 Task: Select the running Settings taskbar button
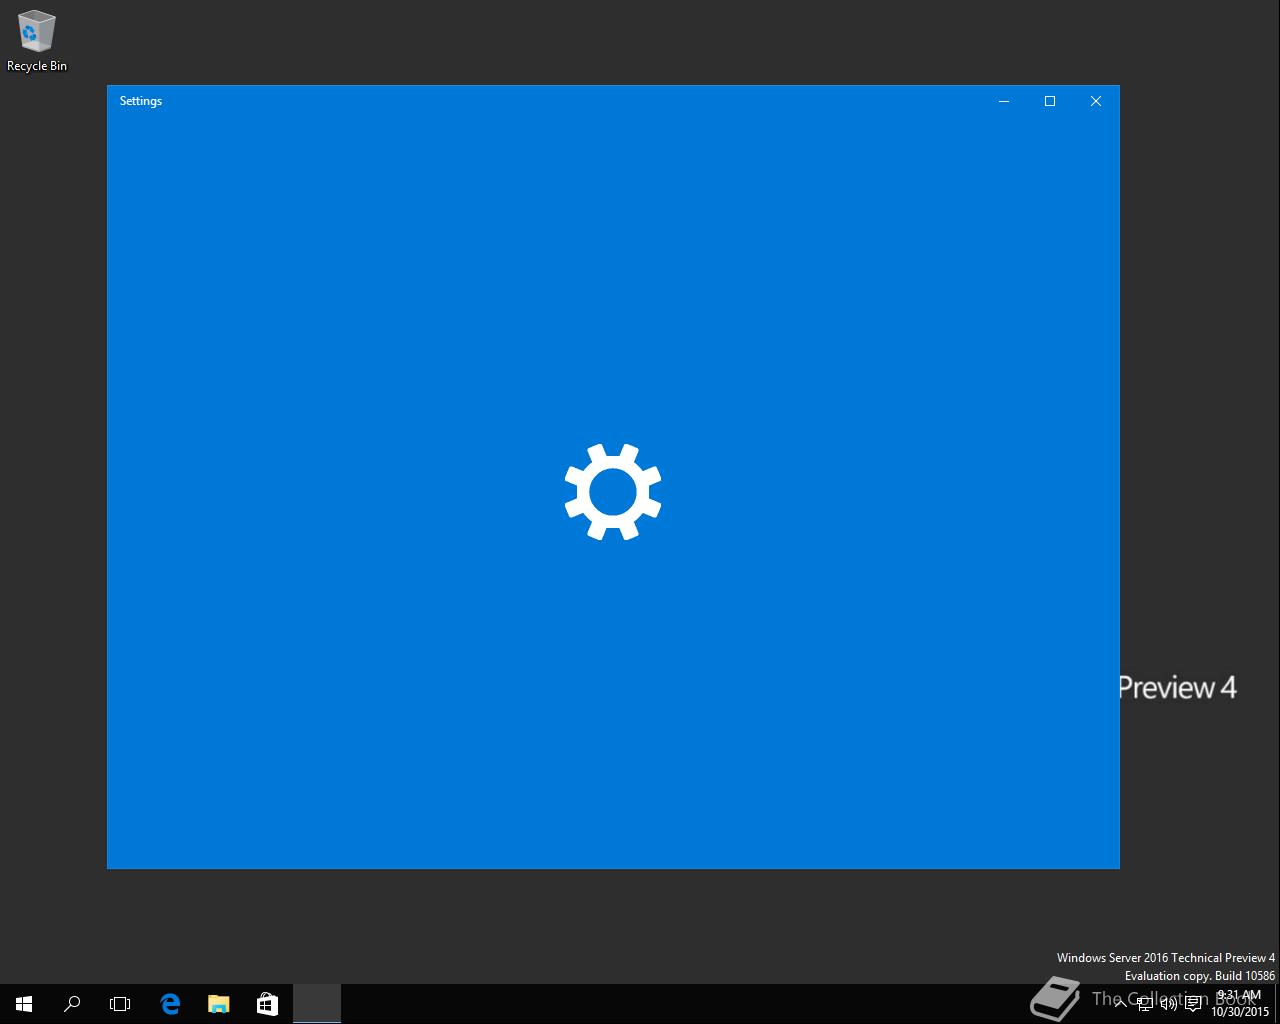pyautogui.click(x=316, y=1004)
